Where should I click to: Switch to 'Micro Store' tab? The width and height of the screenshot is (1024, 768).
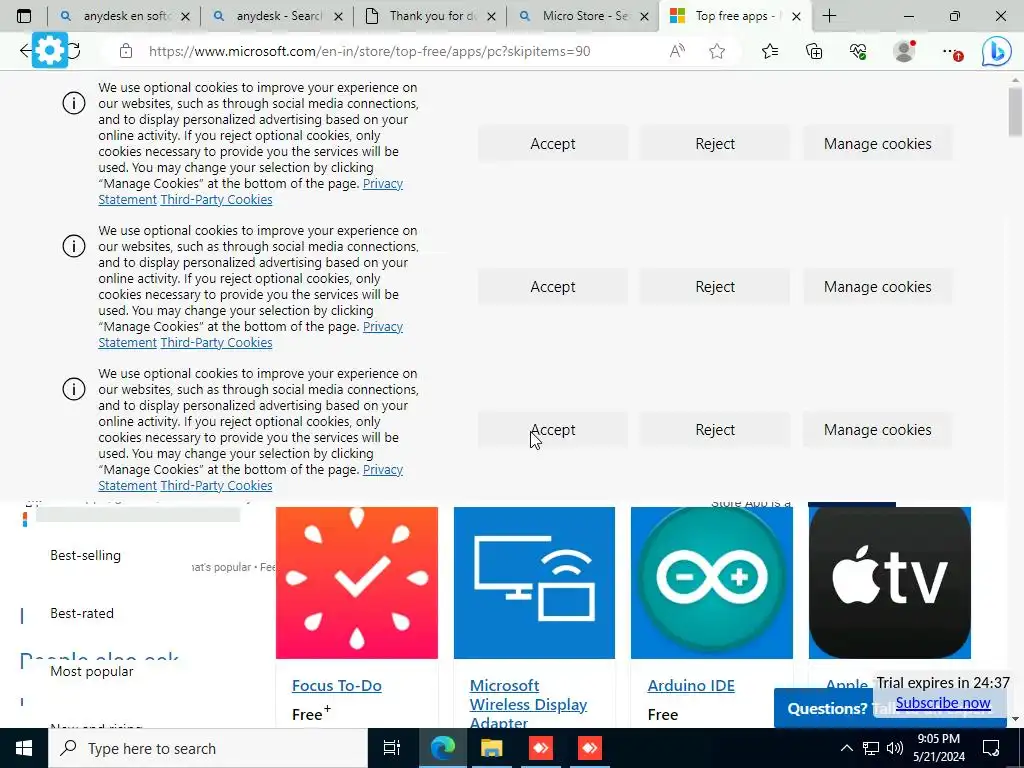click(584, 16)
